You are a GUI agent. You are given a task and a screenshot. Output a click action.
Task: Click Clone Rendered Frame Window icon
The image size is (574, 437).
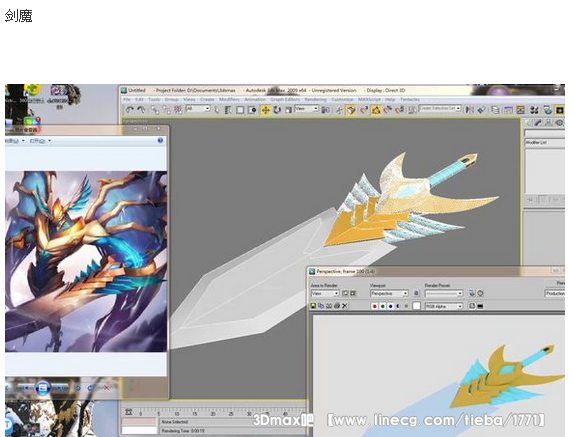pyautogui.click(x=329, y=306)
